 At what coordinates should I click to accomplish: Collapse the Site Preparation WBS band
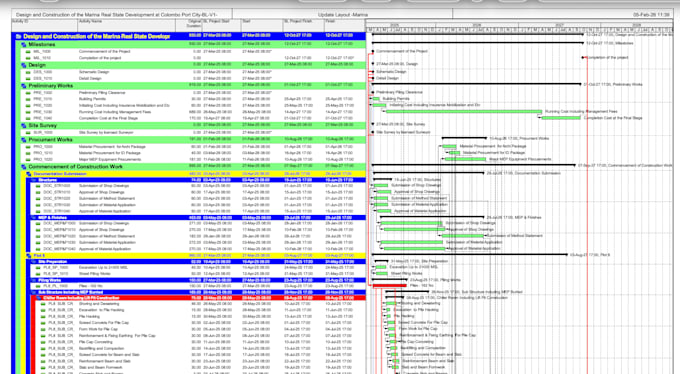pos(34,262)
